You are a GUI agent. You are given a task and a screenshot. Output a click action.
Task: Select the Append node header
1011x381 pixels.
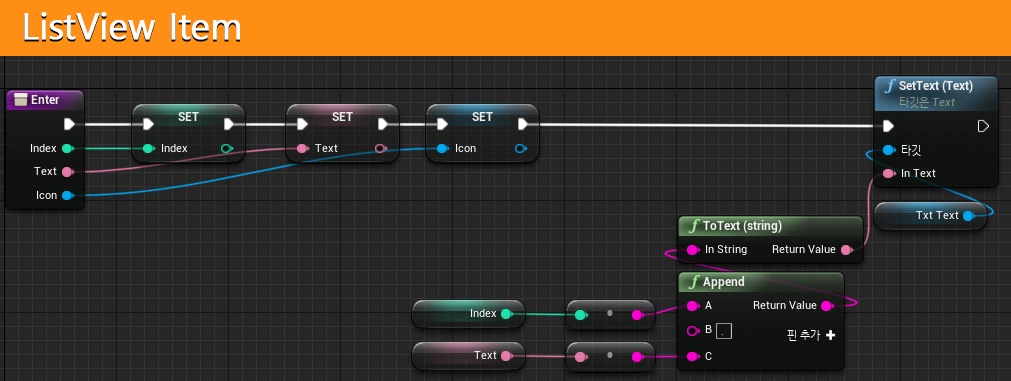pos(761,282)
